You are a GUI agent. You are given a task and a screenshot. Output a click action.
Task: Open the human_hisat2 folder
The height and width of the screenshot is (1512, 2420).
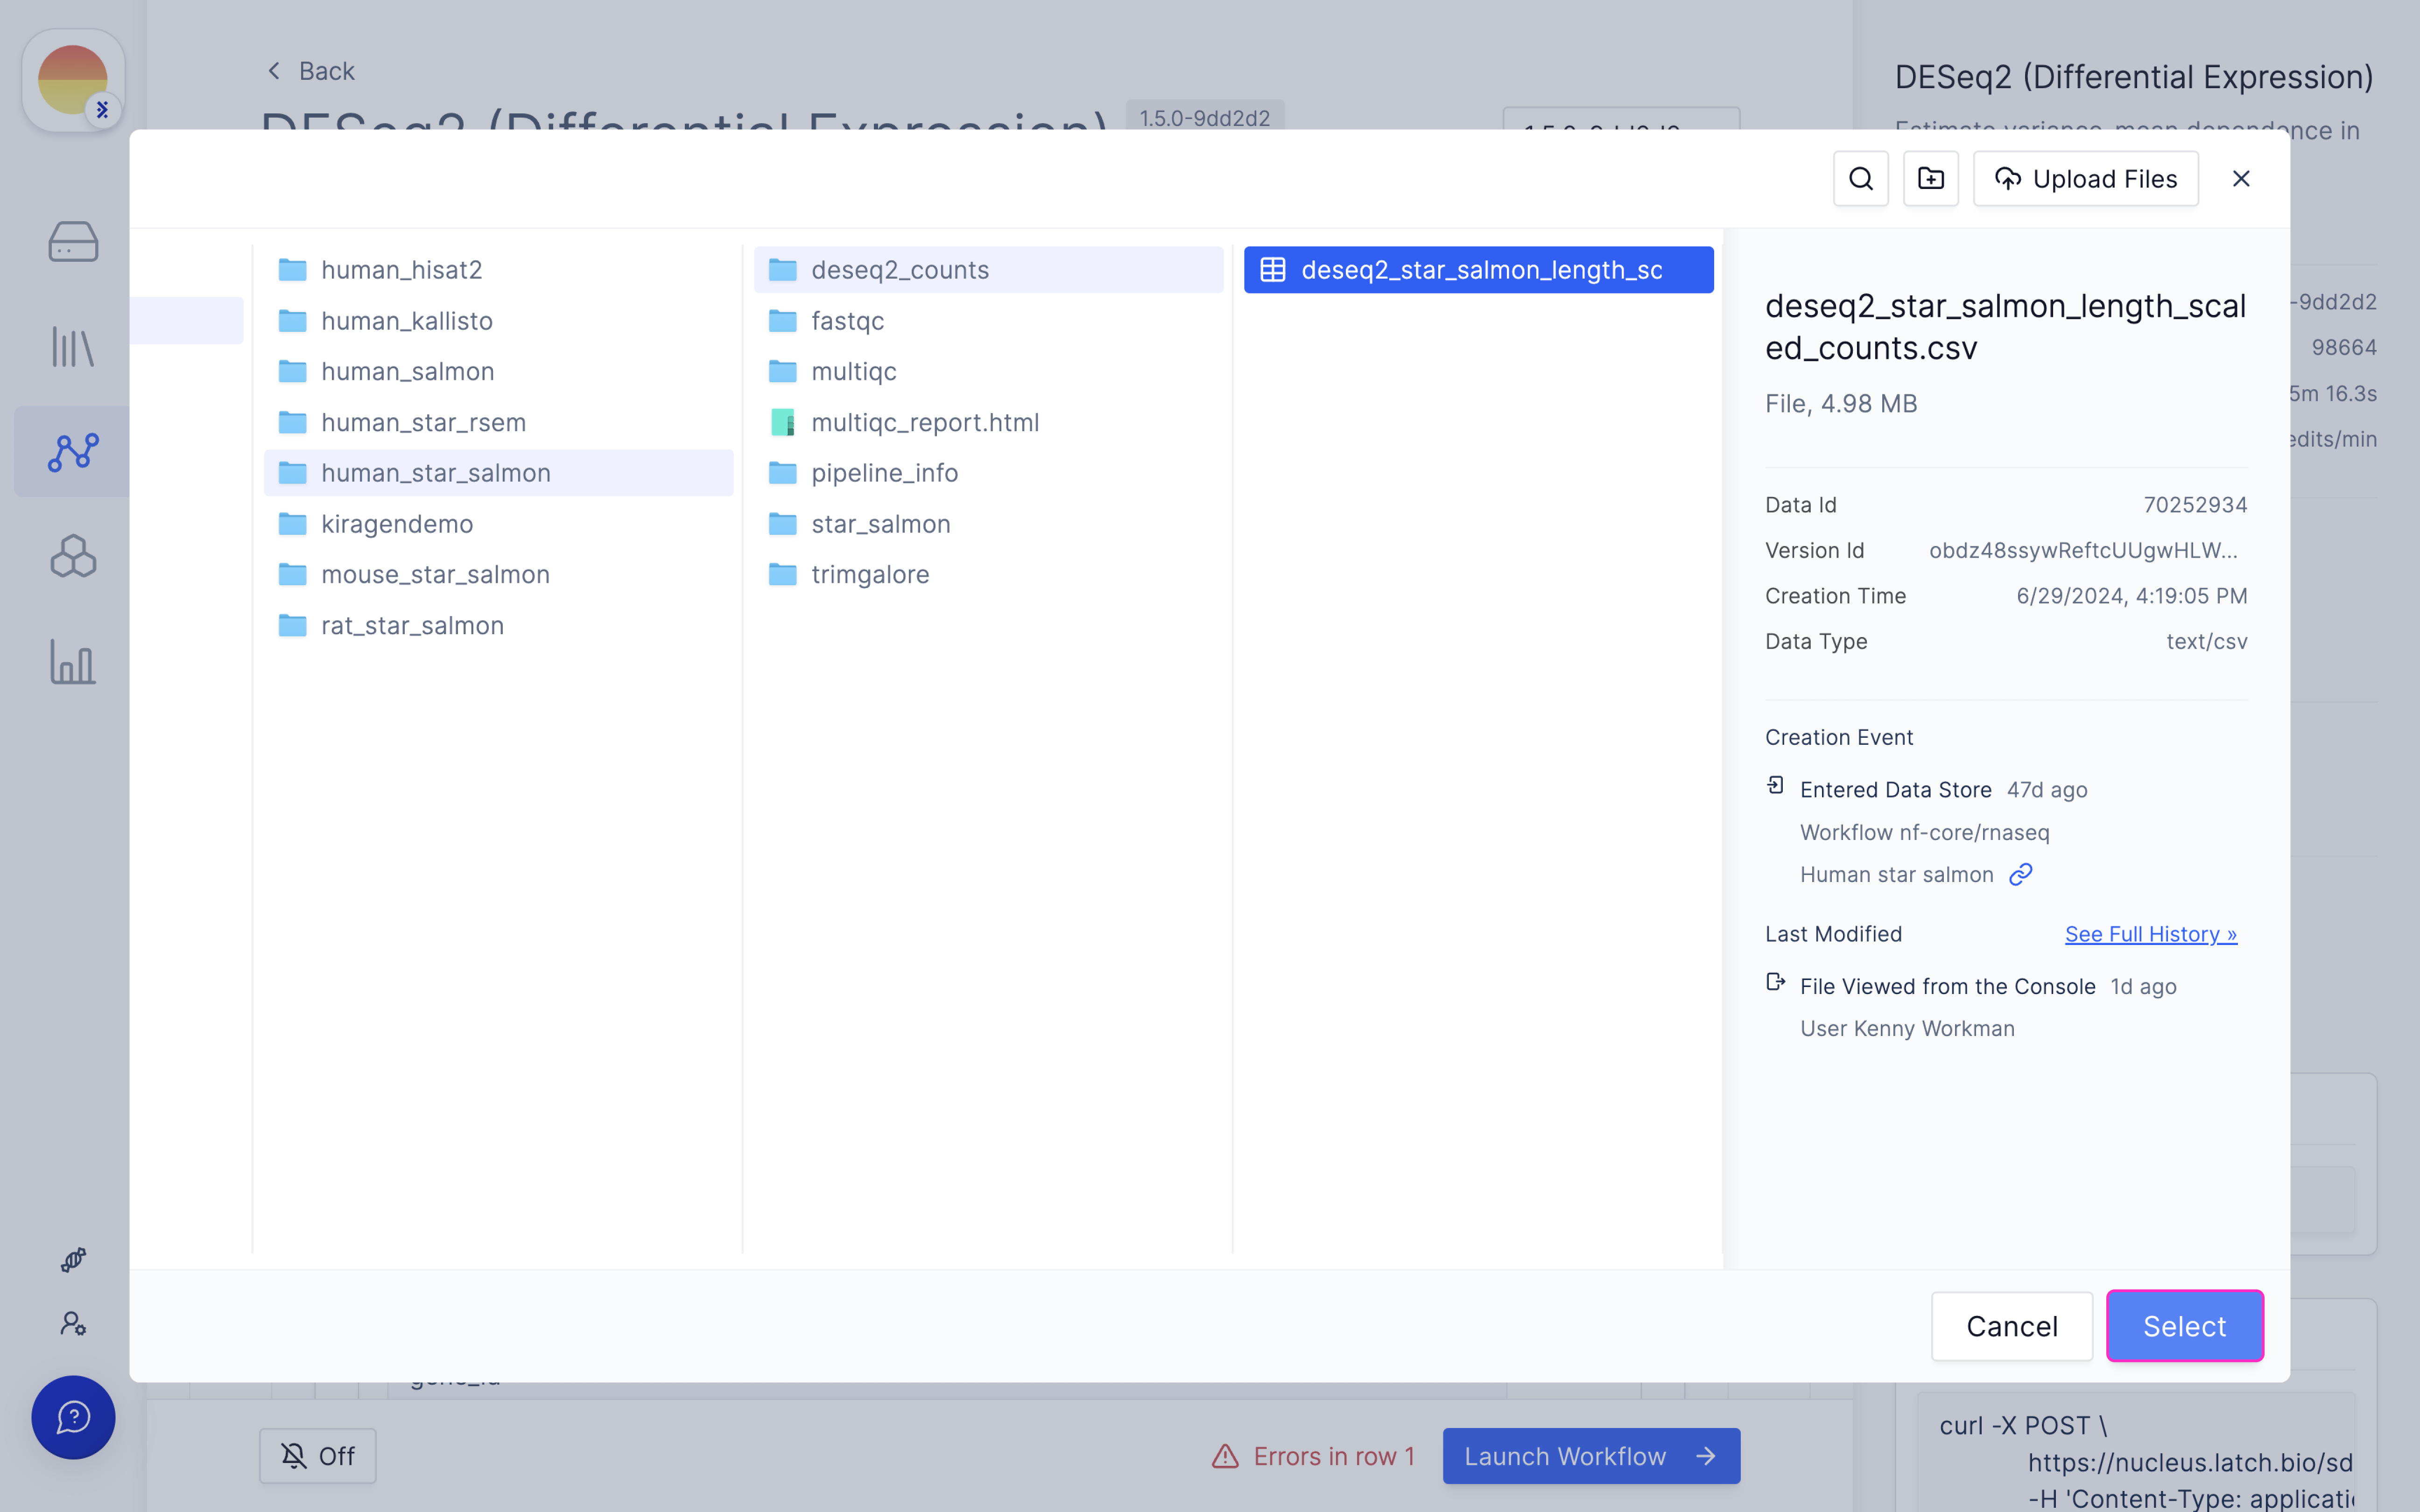coord(498,270)
